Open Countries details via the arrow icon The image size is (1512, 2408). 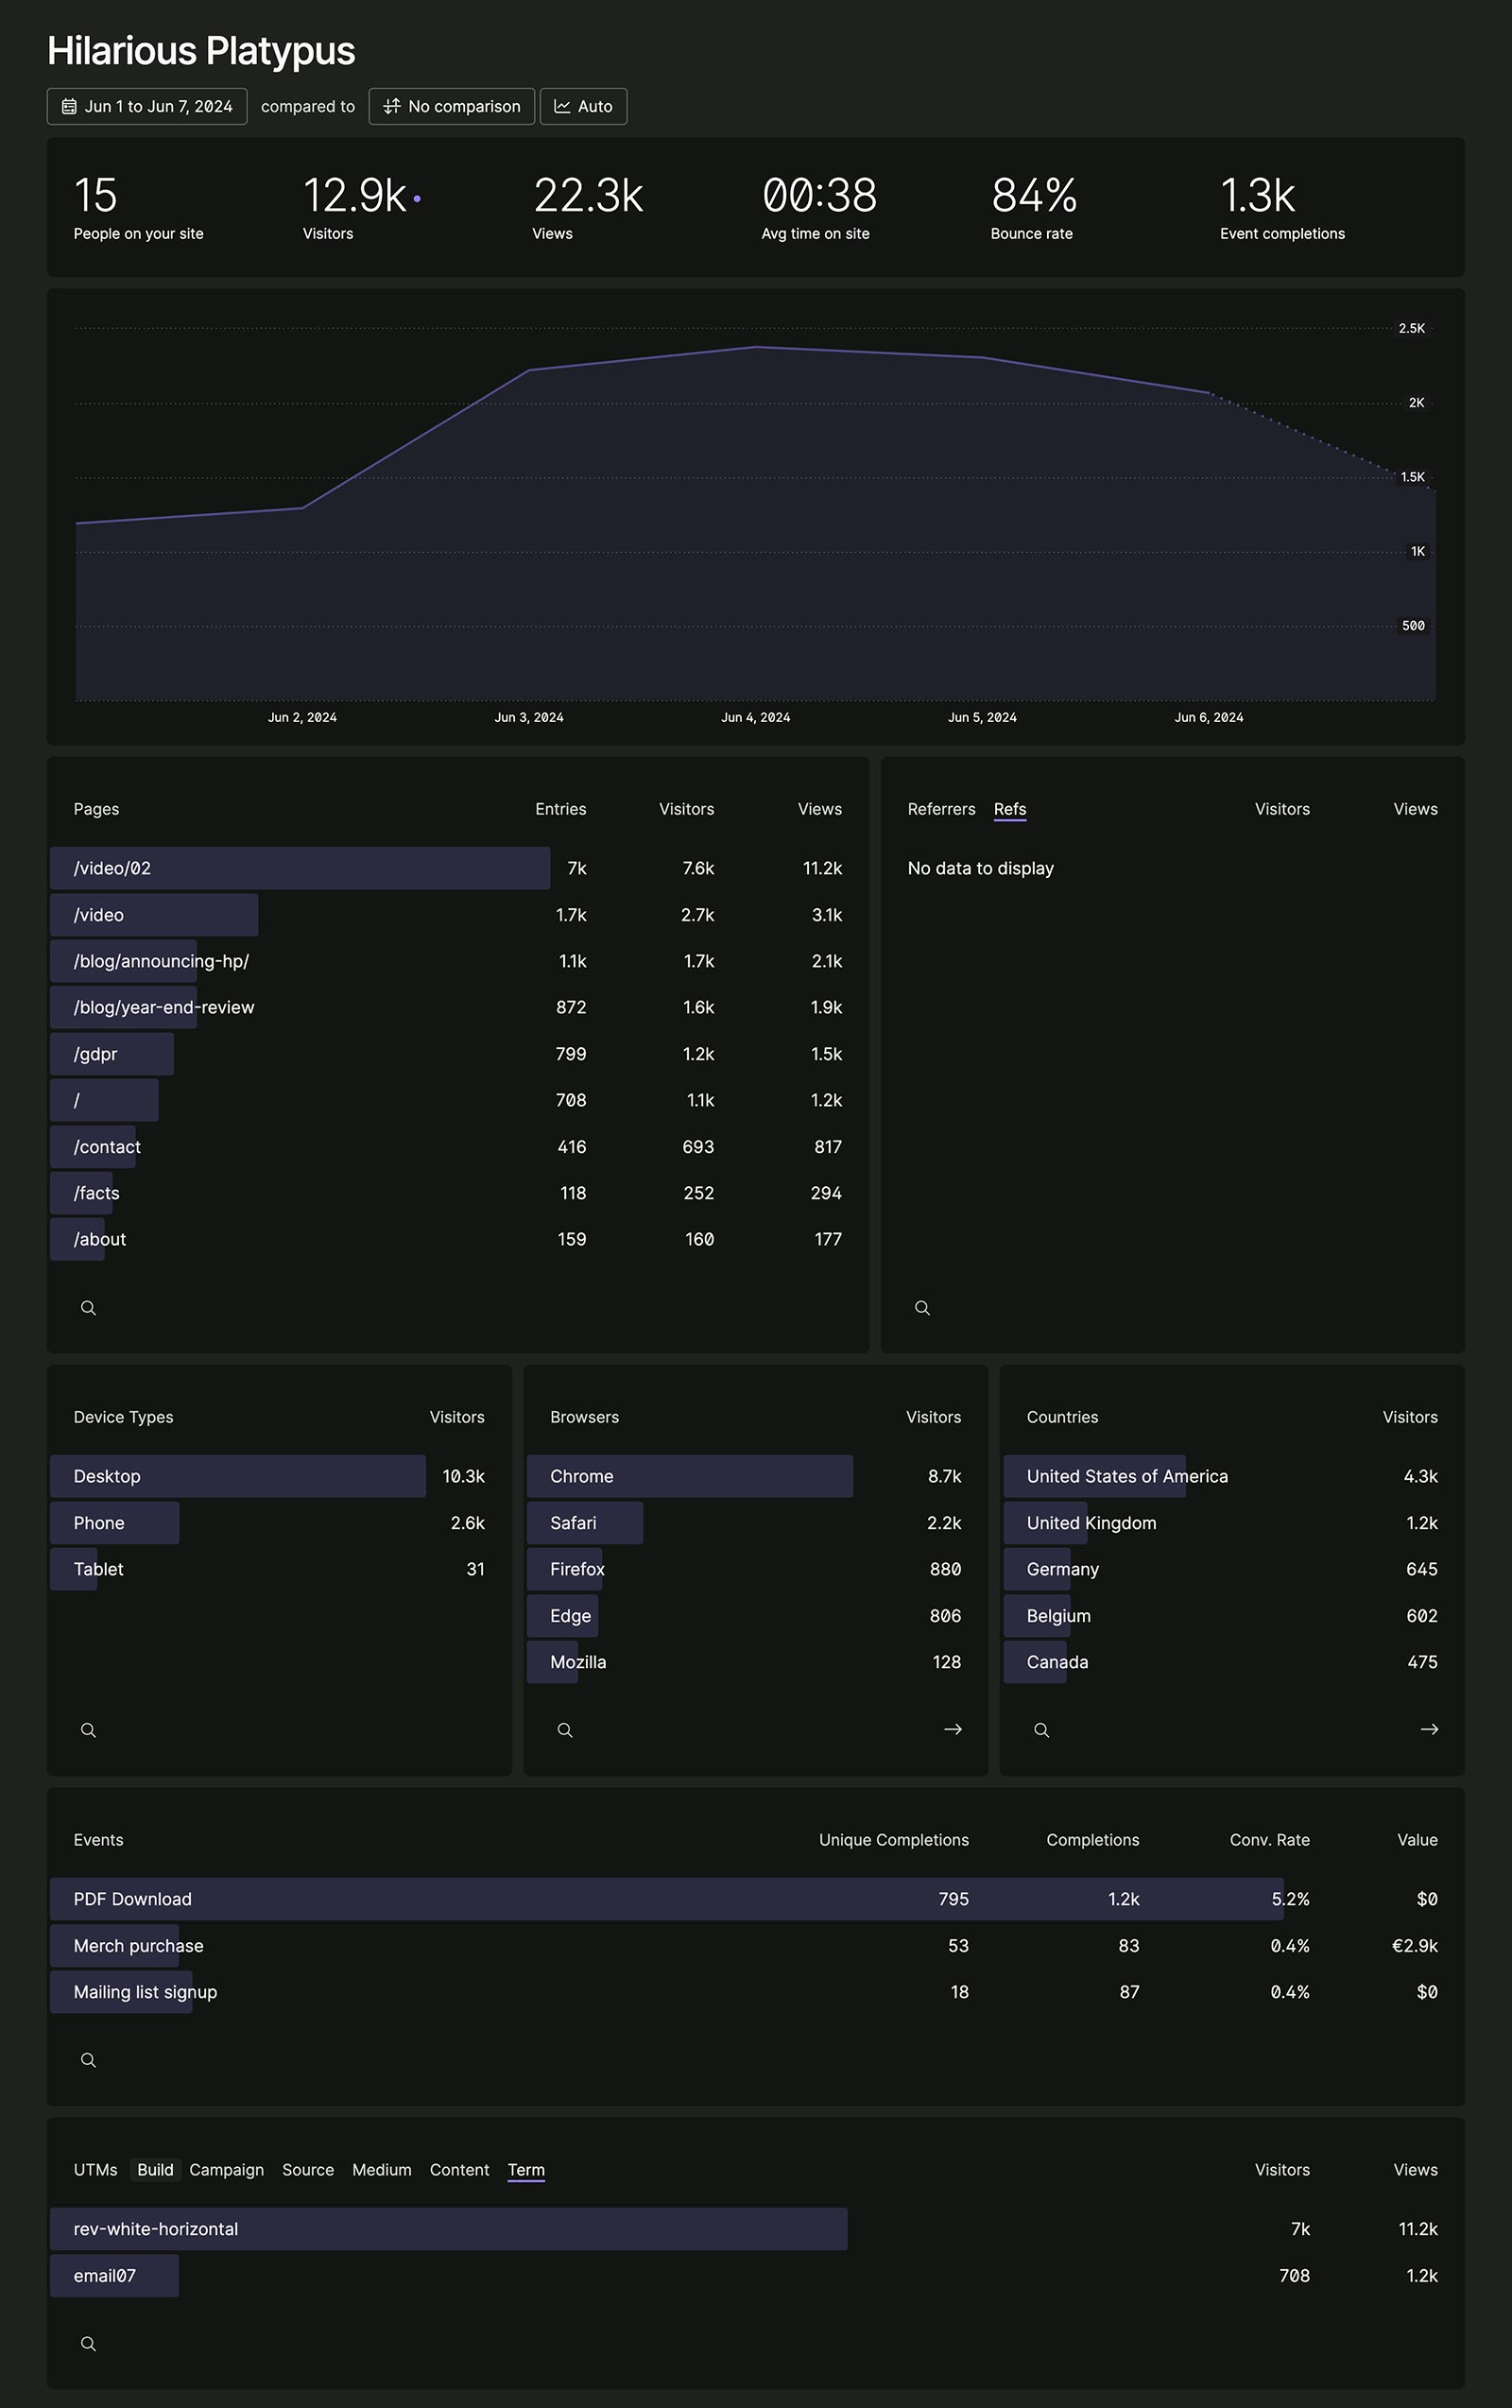pyautogui.click(x=1428, y=1729)
